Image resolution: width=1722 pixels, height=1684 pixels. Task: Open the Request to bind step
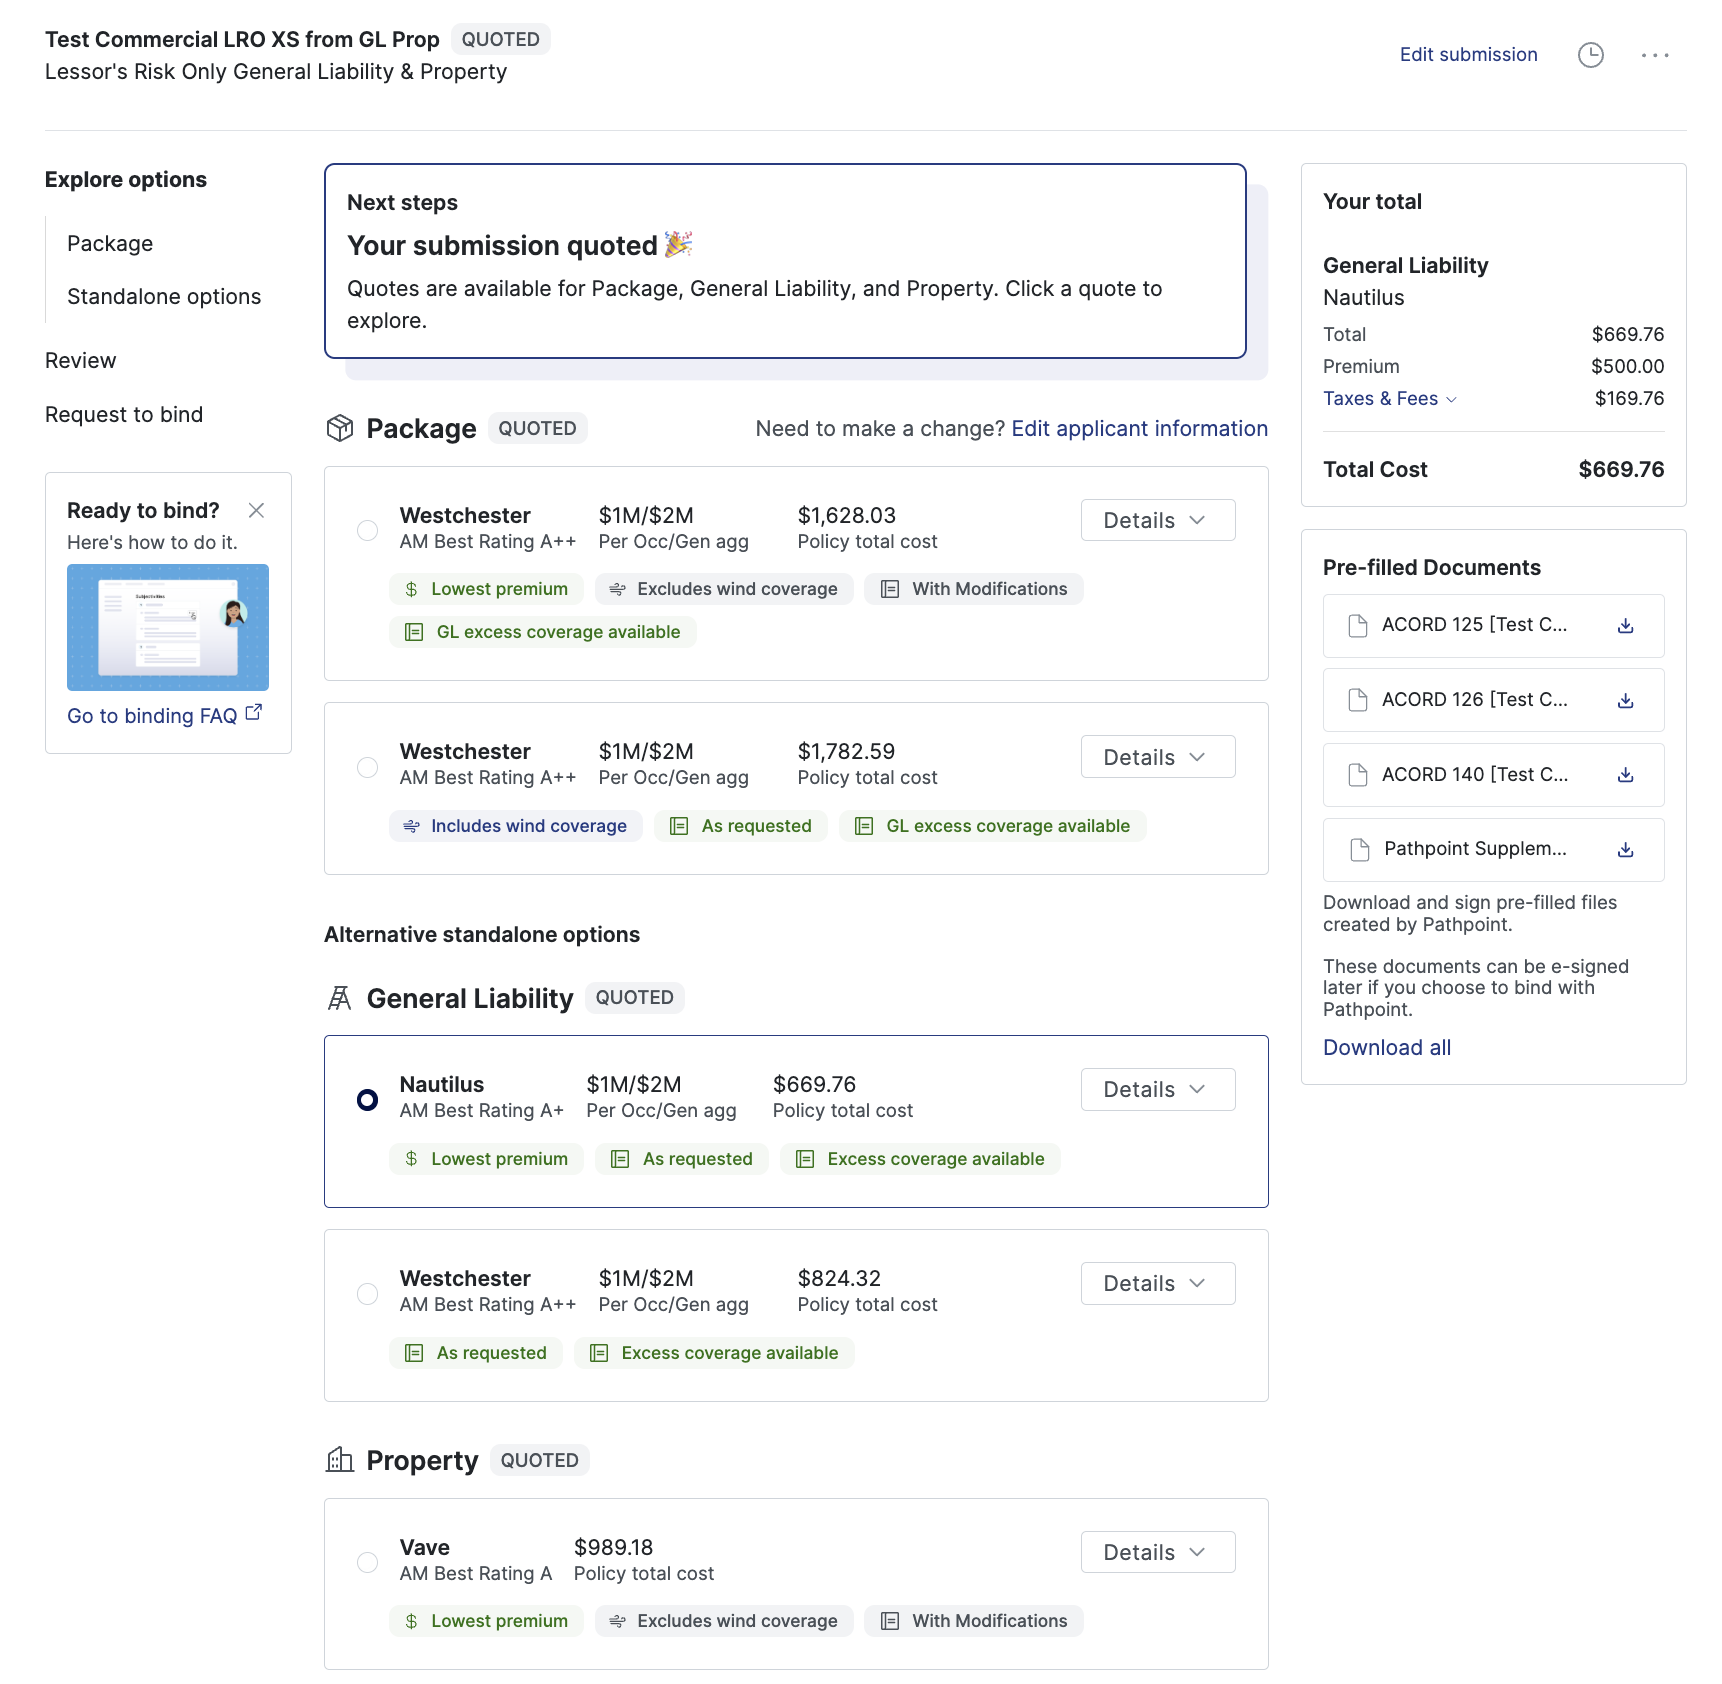pos(124,415)
